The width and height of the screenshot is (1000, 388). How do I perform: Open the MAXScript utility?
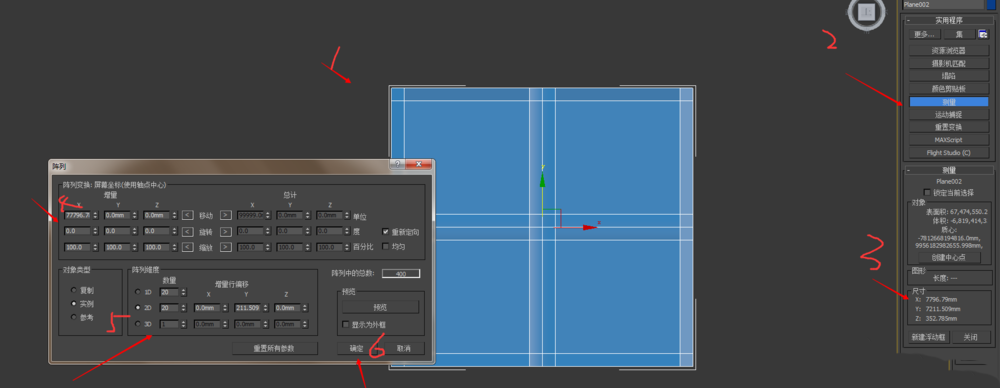[x=949, y=140]
